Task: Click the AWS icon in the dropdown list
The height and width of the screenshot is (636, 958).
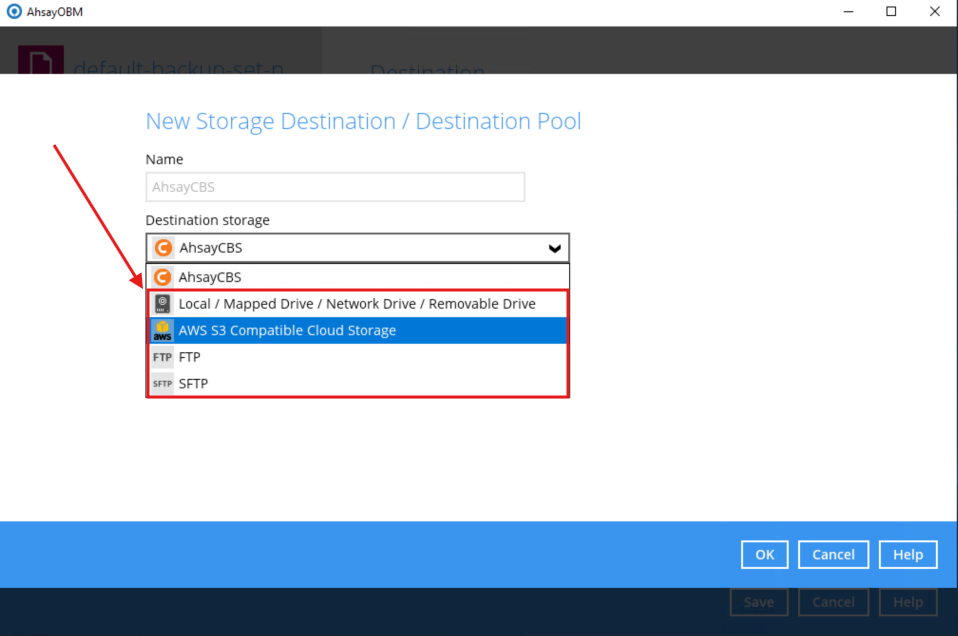Action: (x=163, y=331)
